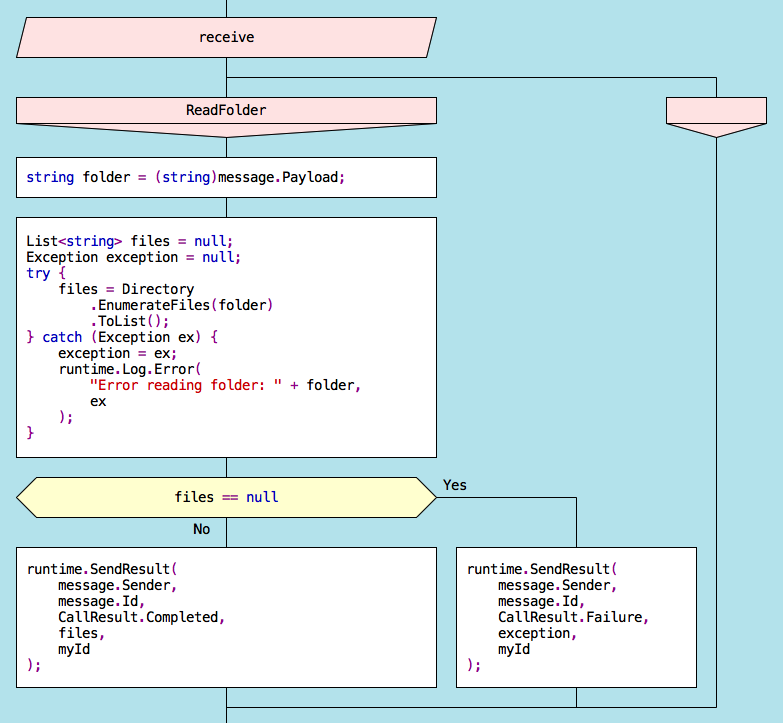
Task: Click the exception = ex; line
Action: coord(117,354)
